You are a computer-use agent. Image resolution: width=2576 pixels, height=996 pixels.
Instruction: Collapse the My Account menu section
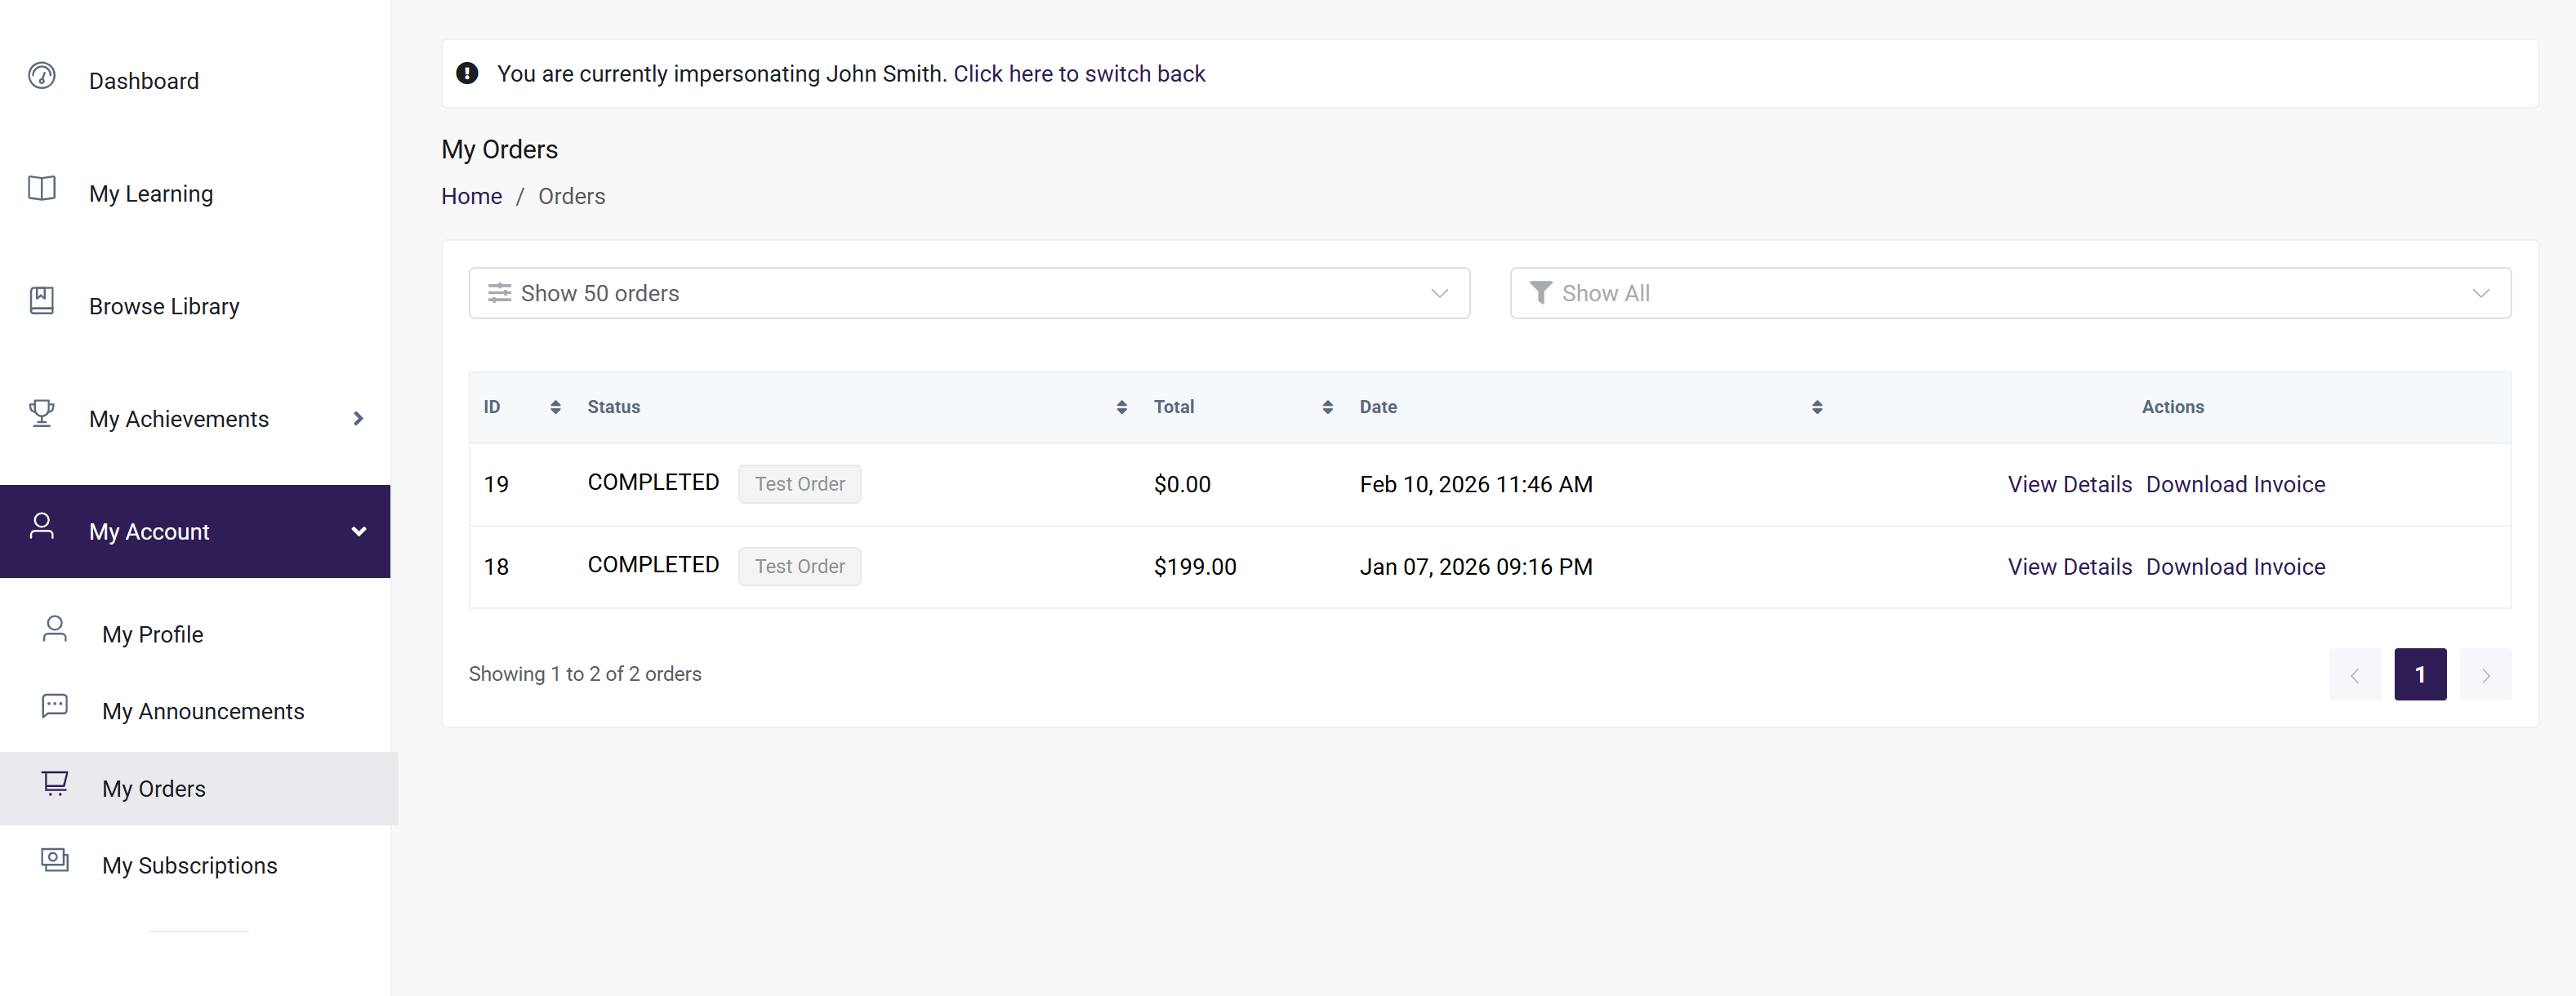tap(358, 532)
